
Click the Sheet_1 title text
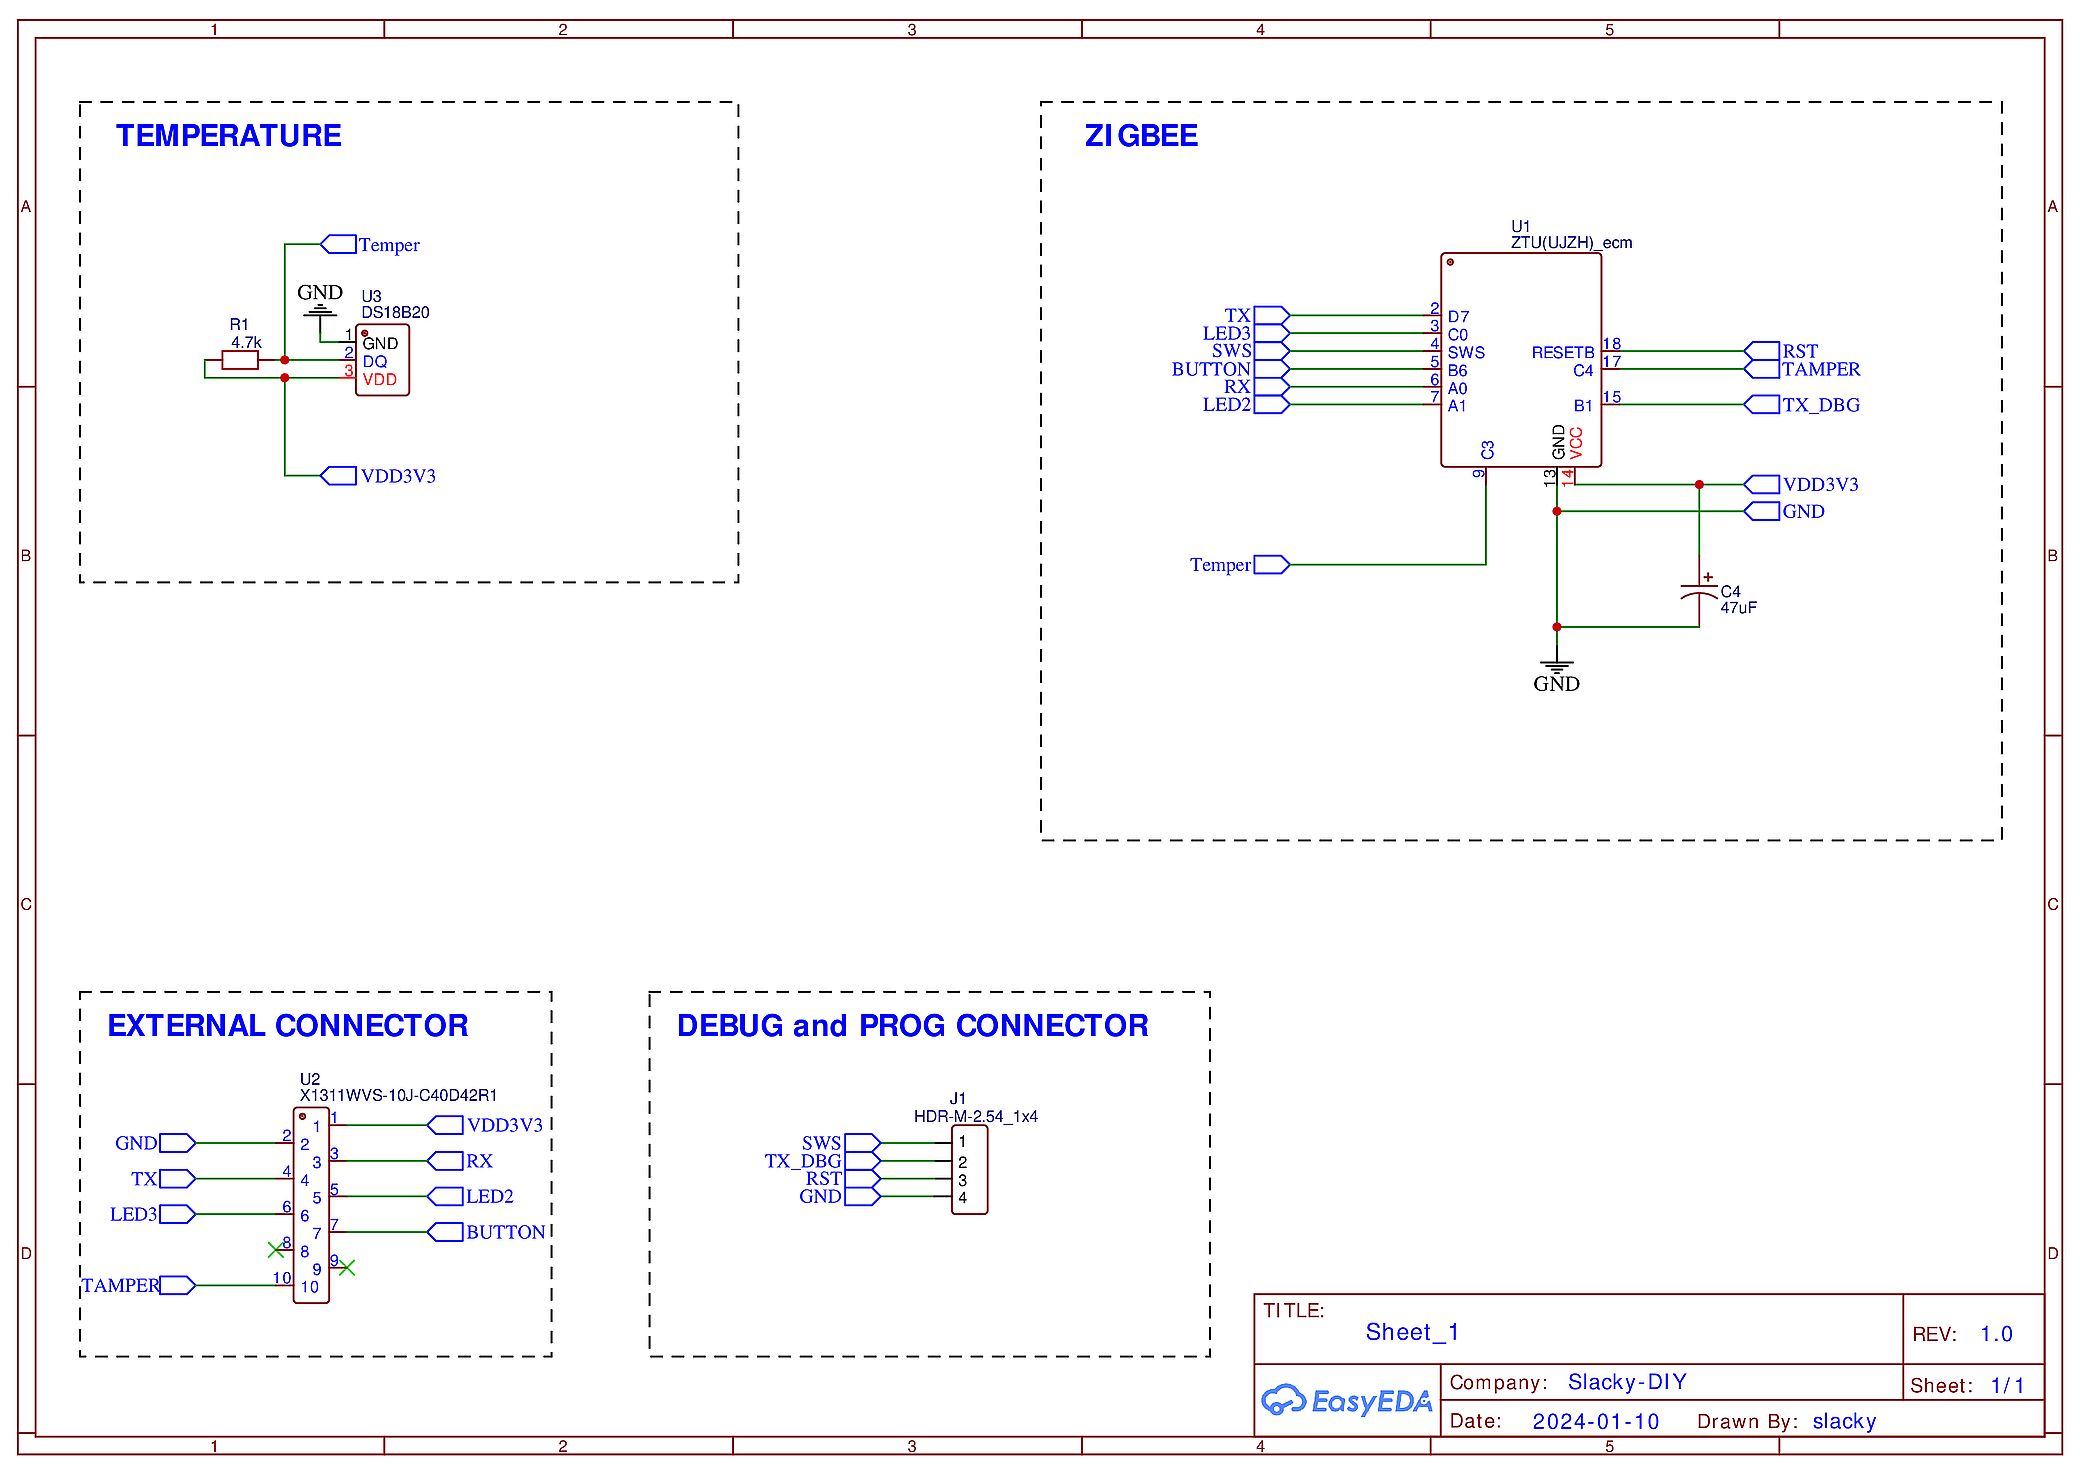(1411, 1332)
